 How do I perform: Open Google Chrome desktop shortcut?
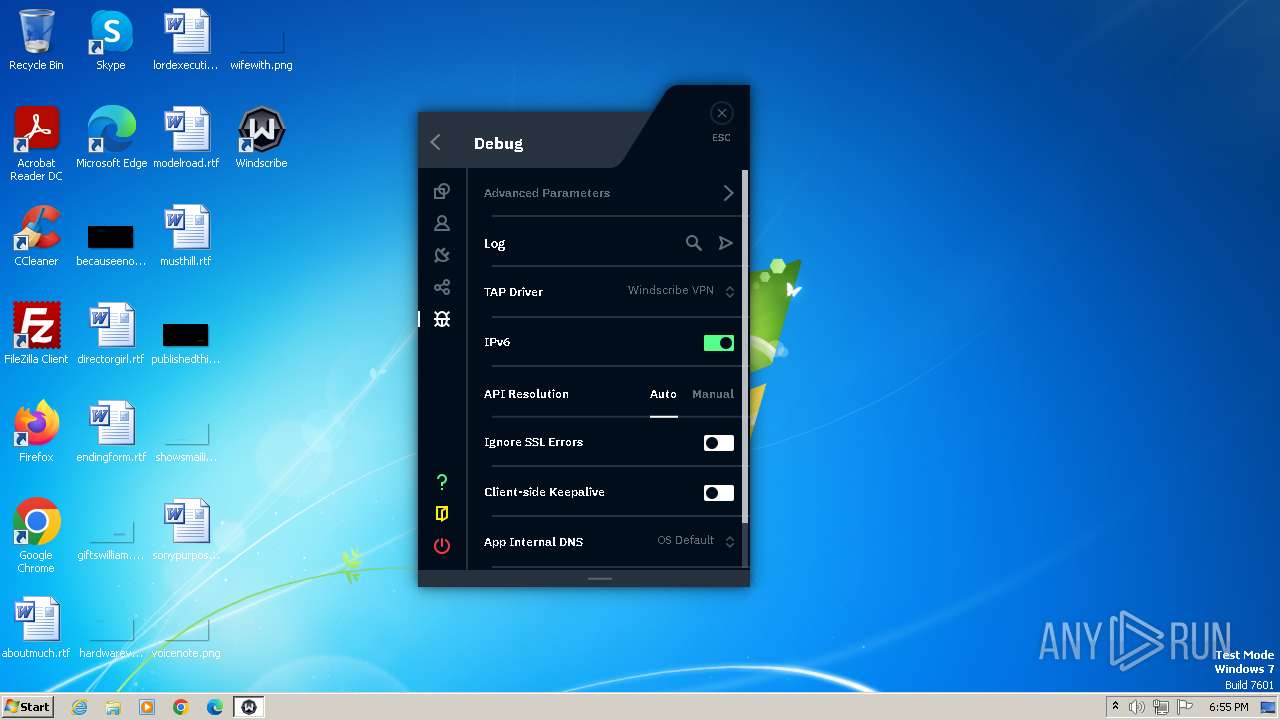[37, 536]
